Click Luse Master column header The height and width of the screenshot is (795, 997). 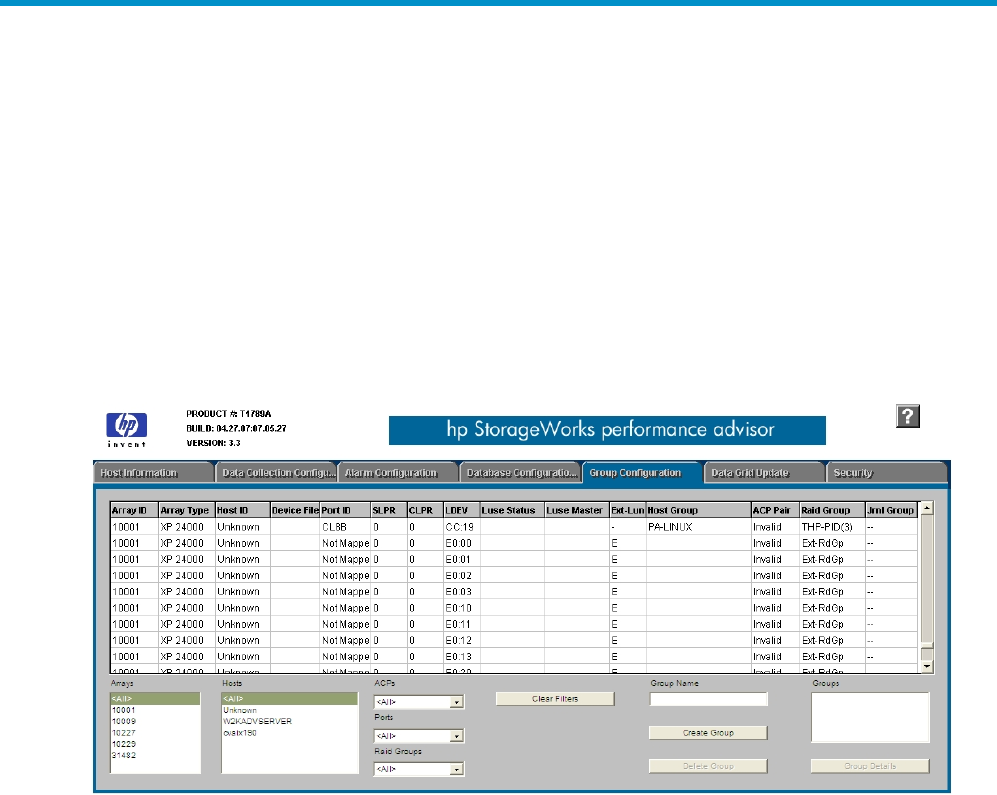(577, 510)
